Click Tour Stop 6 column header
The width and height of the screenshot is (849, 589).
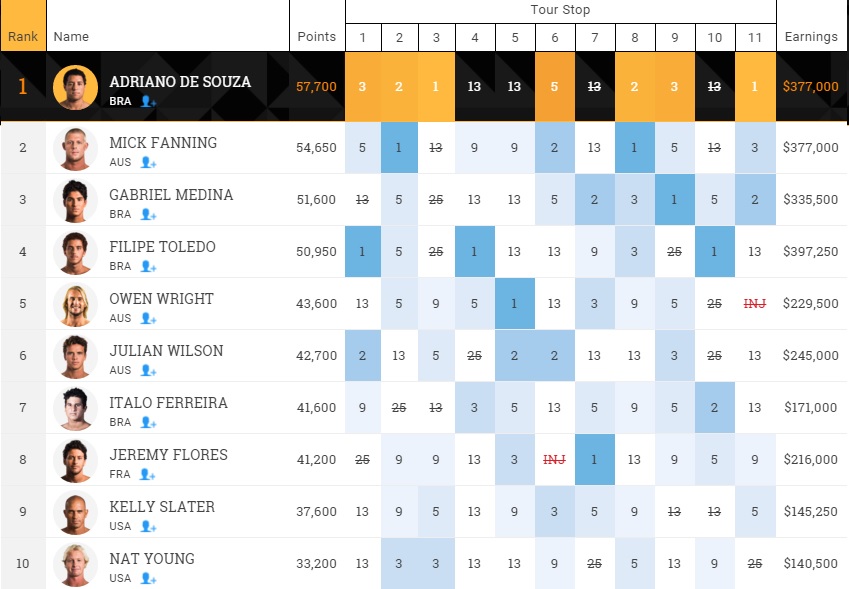click(x=555, y=38)
